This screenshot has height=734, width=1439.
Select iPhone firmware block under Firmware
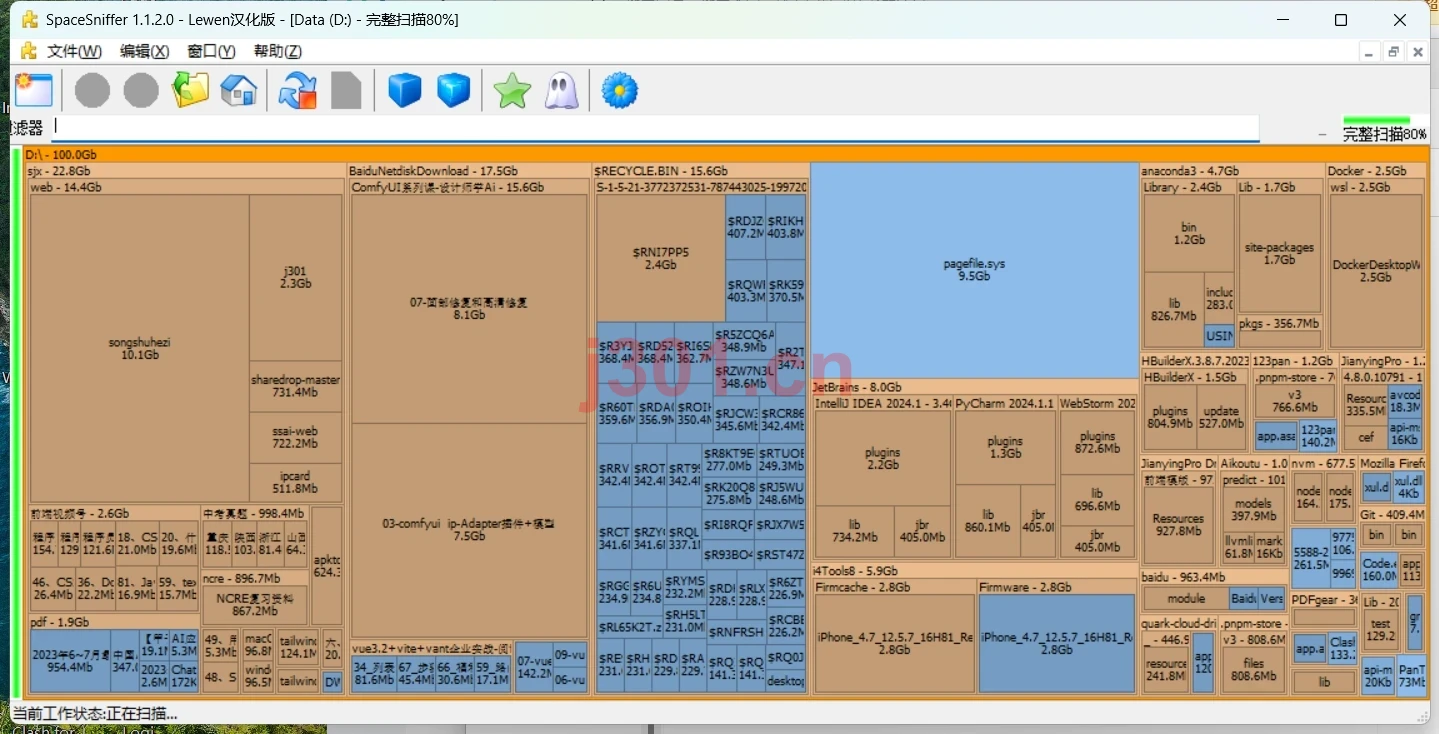[1056, 643]
